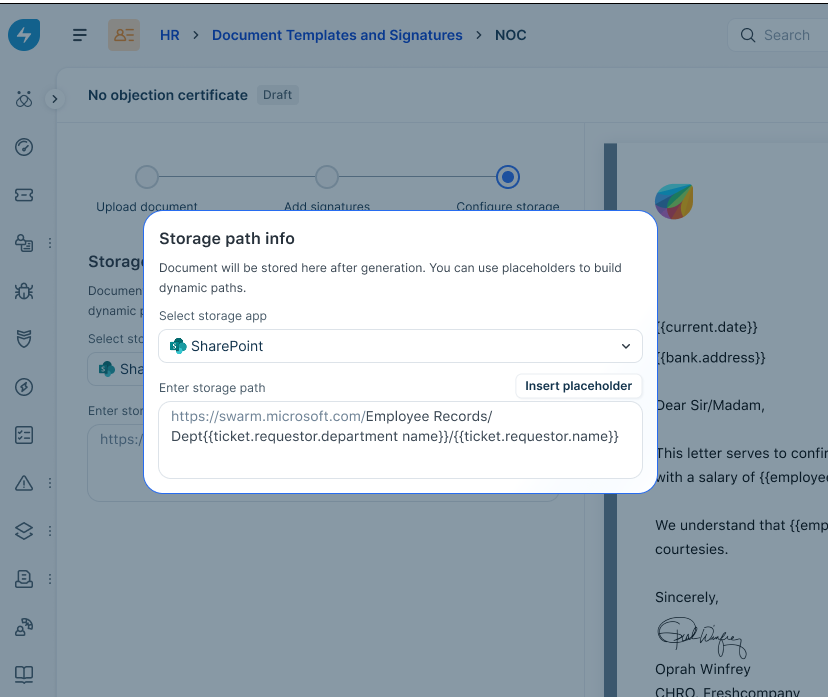Open the bug (Problems) icon in sidebar

24,291
